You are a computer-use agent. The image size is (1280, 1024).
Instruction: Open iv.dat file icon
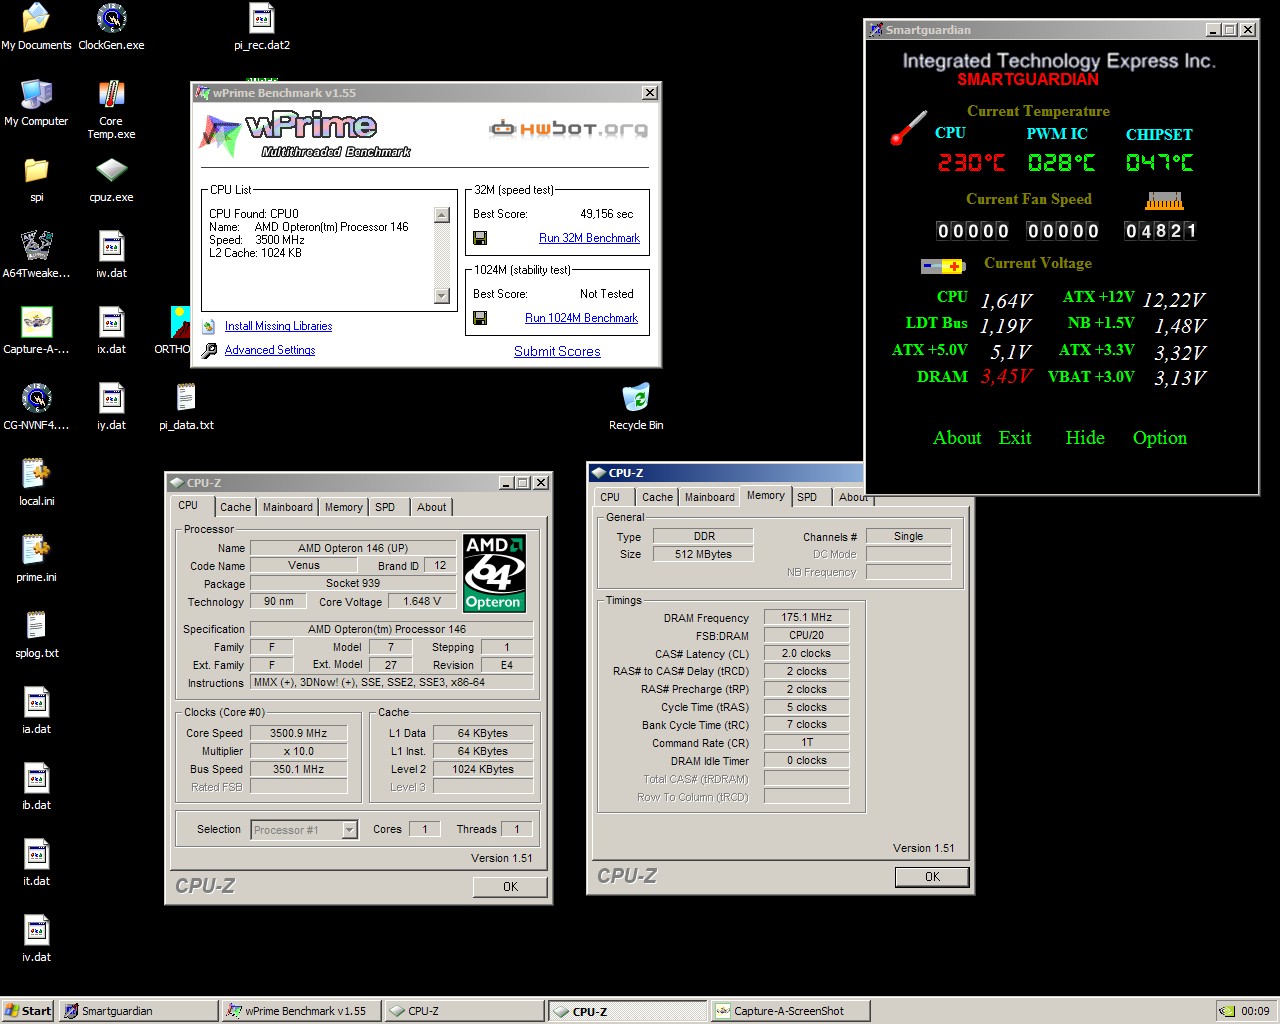pyautogui.click(x=36, y=939)
